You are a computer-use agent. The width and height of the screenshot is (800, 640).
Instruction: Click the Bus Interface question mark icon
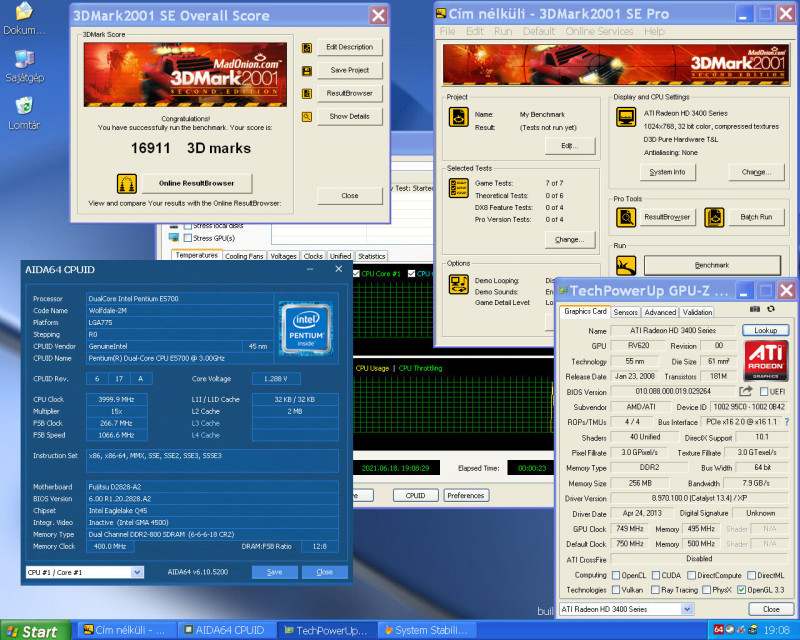pyautogui.click(x=787, y=422)
